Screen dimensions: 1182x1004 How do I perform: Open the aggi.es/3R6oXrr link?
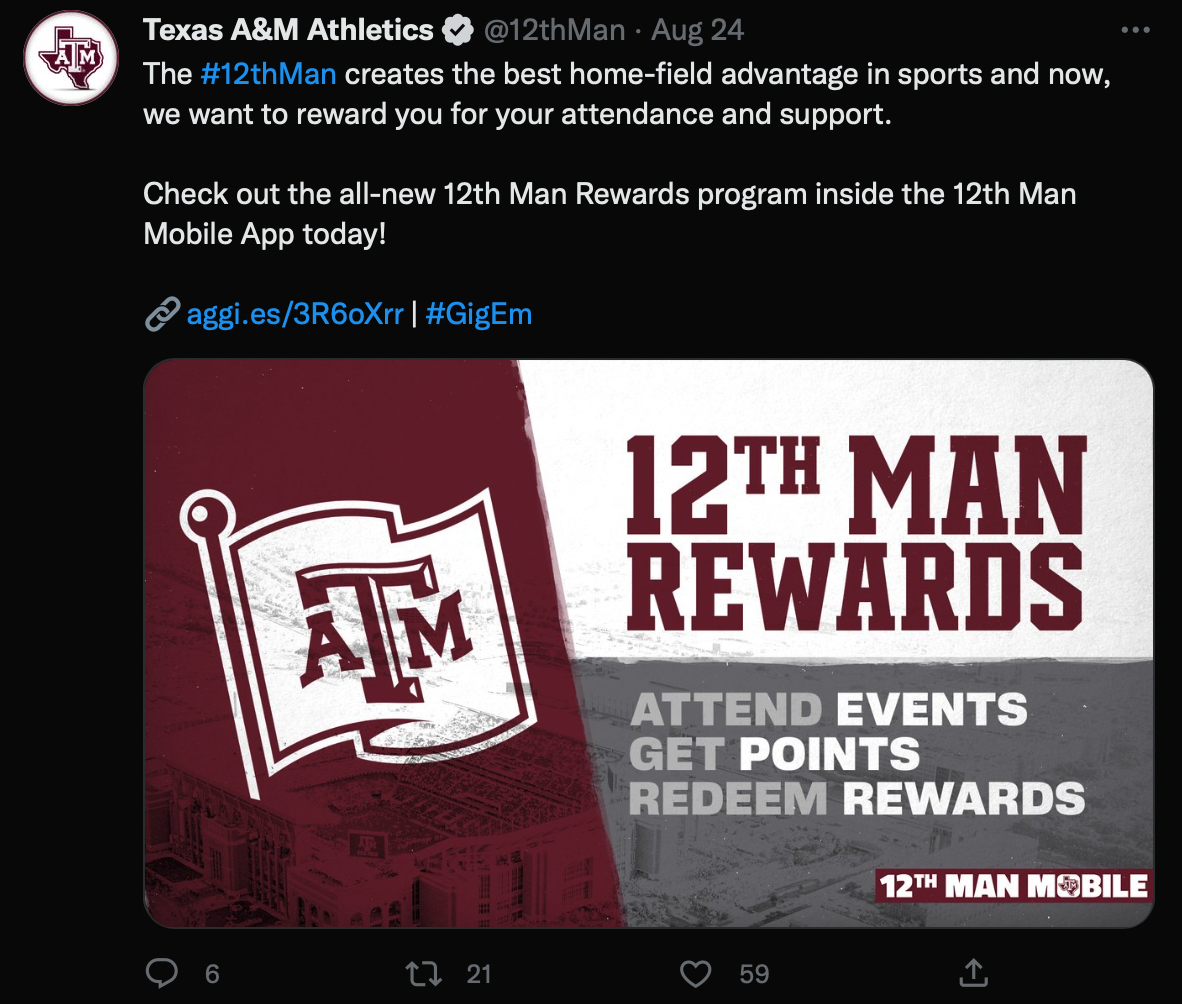(295, 314)
